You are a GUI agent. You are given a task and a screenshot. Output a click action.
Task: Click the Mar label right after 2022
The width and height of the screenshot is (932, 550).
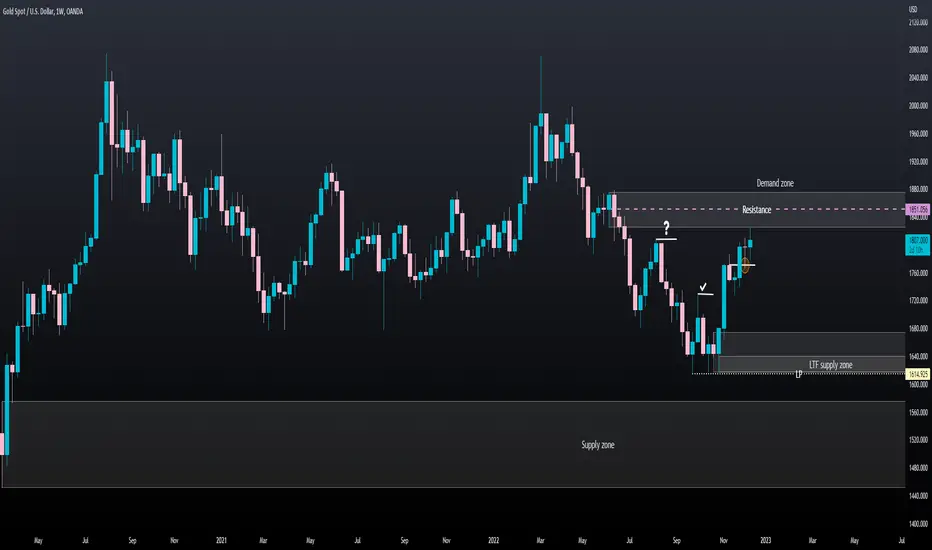pos(540,540)
